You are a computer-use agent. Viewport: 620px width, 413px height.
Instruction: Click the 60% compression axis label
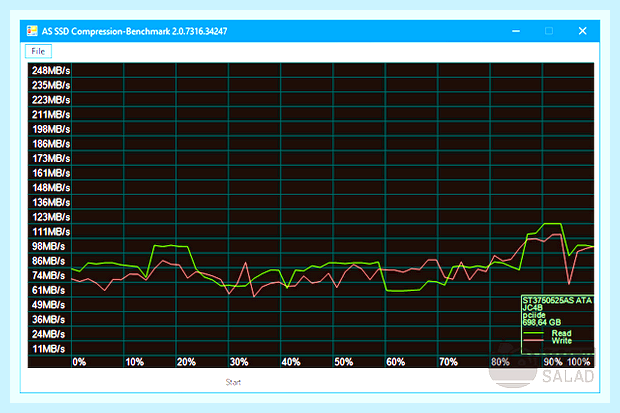(396, 362)
